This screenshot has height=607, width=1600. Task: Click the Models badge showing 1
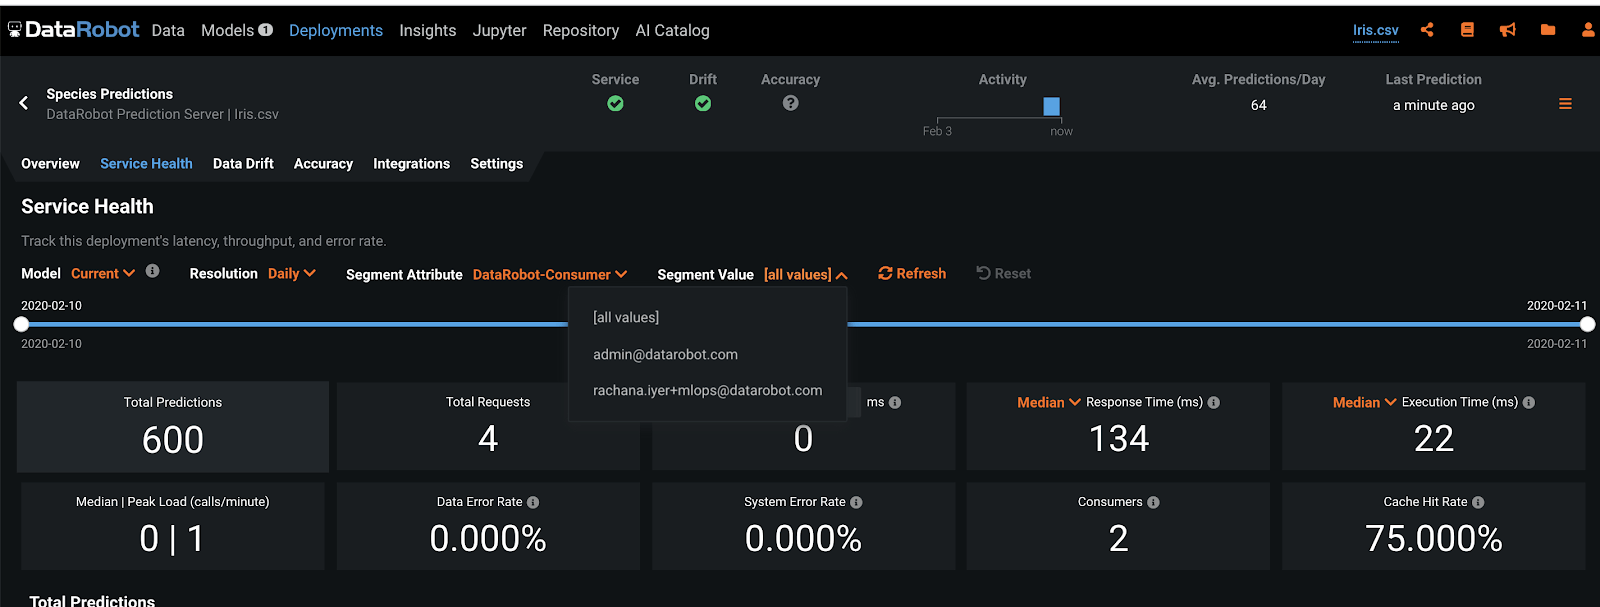(265, 30)
